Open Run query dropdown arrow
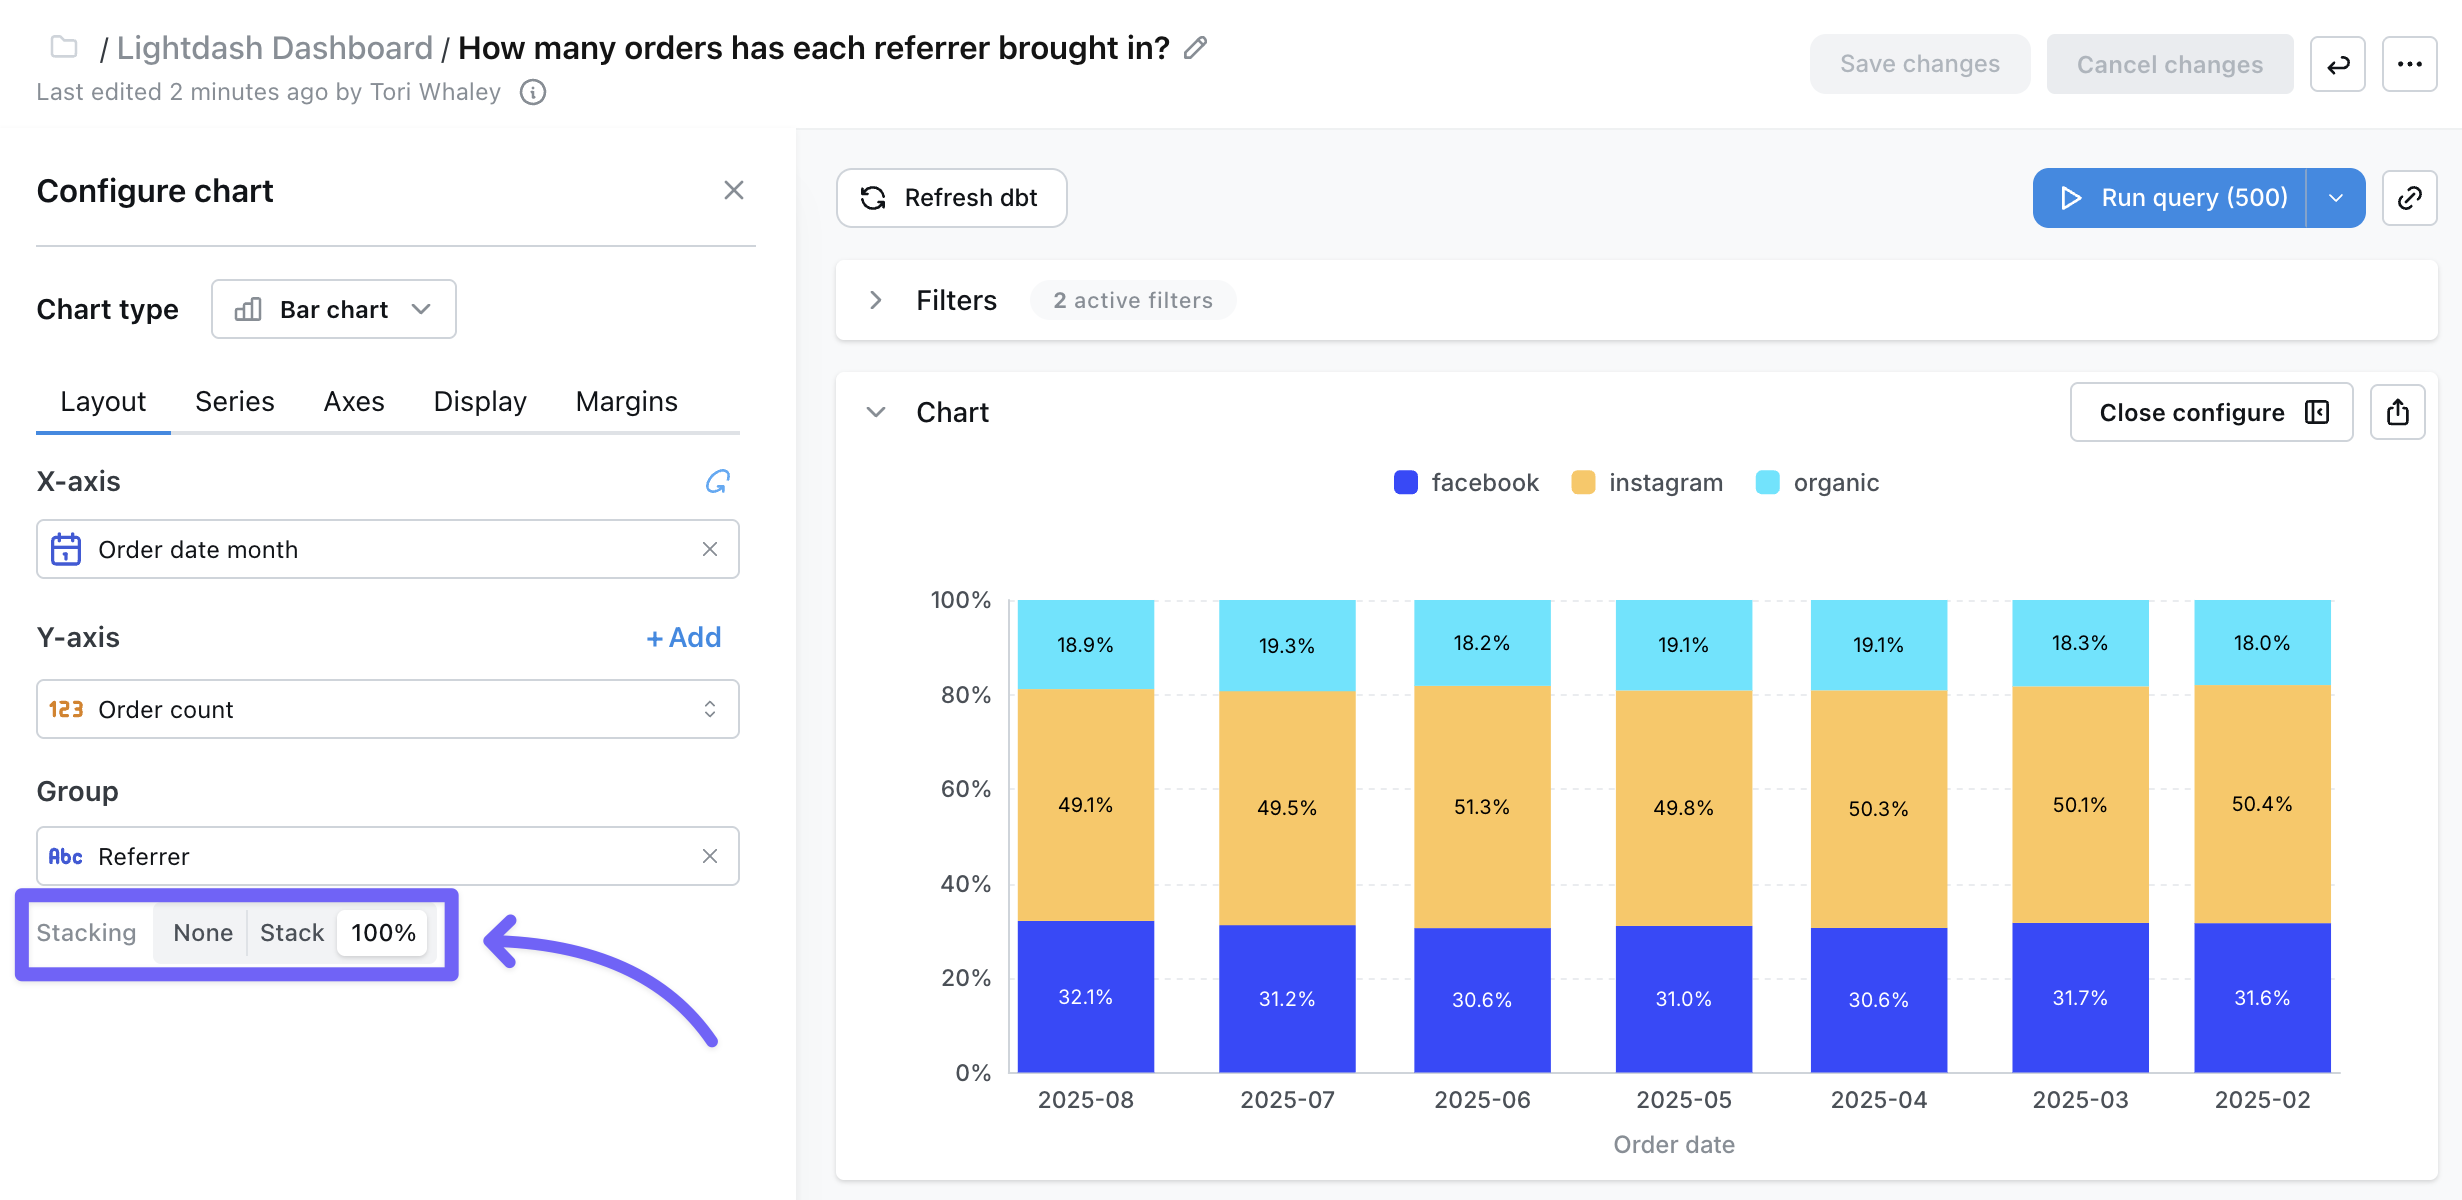The height and width of the screenshot is (1200, 2462). coord(2335,198)
